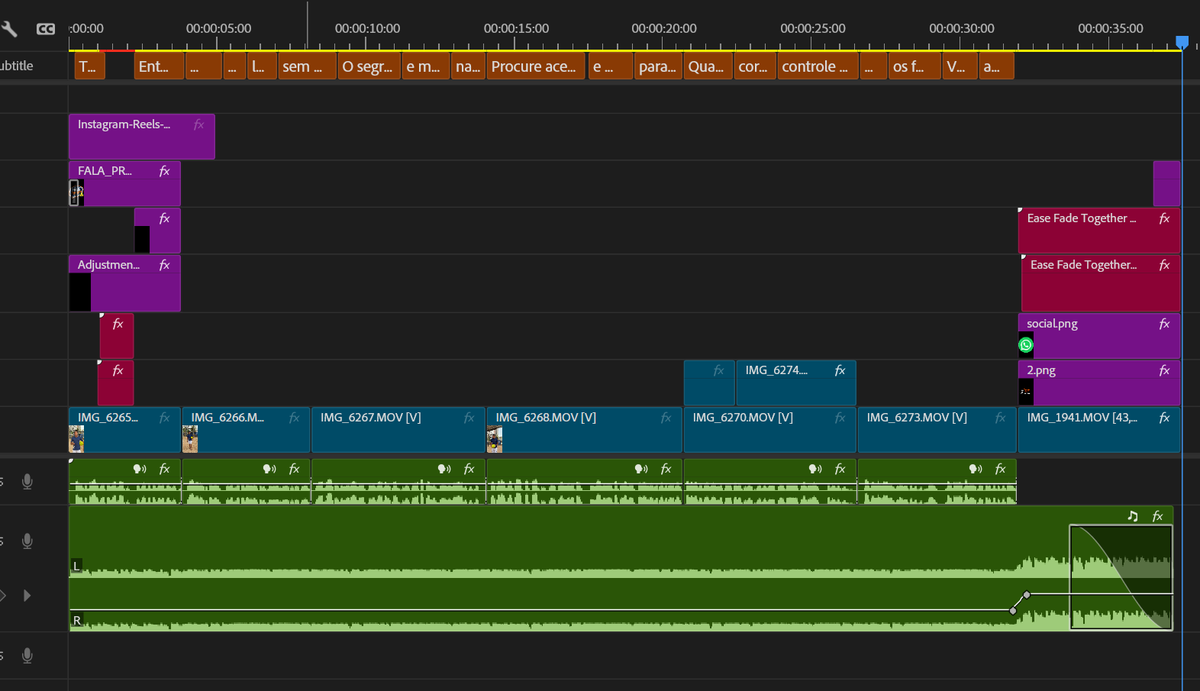This screenshot has height=691, width=1200.
Task: Select the 'O segr...' subtitle clip
Action: pos(368,66)
